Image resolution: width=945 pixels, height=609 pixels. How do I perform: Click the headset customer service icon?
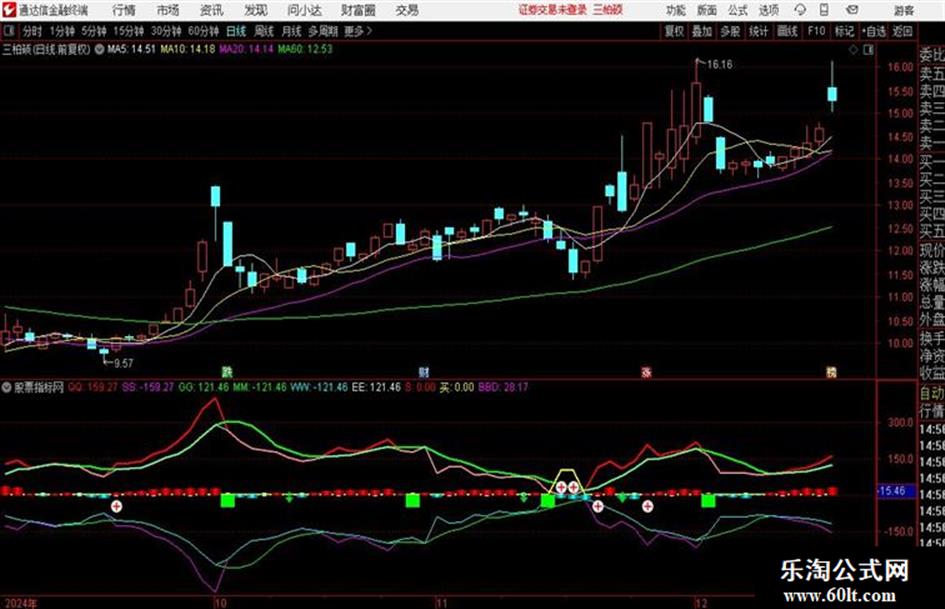[800, 10]
